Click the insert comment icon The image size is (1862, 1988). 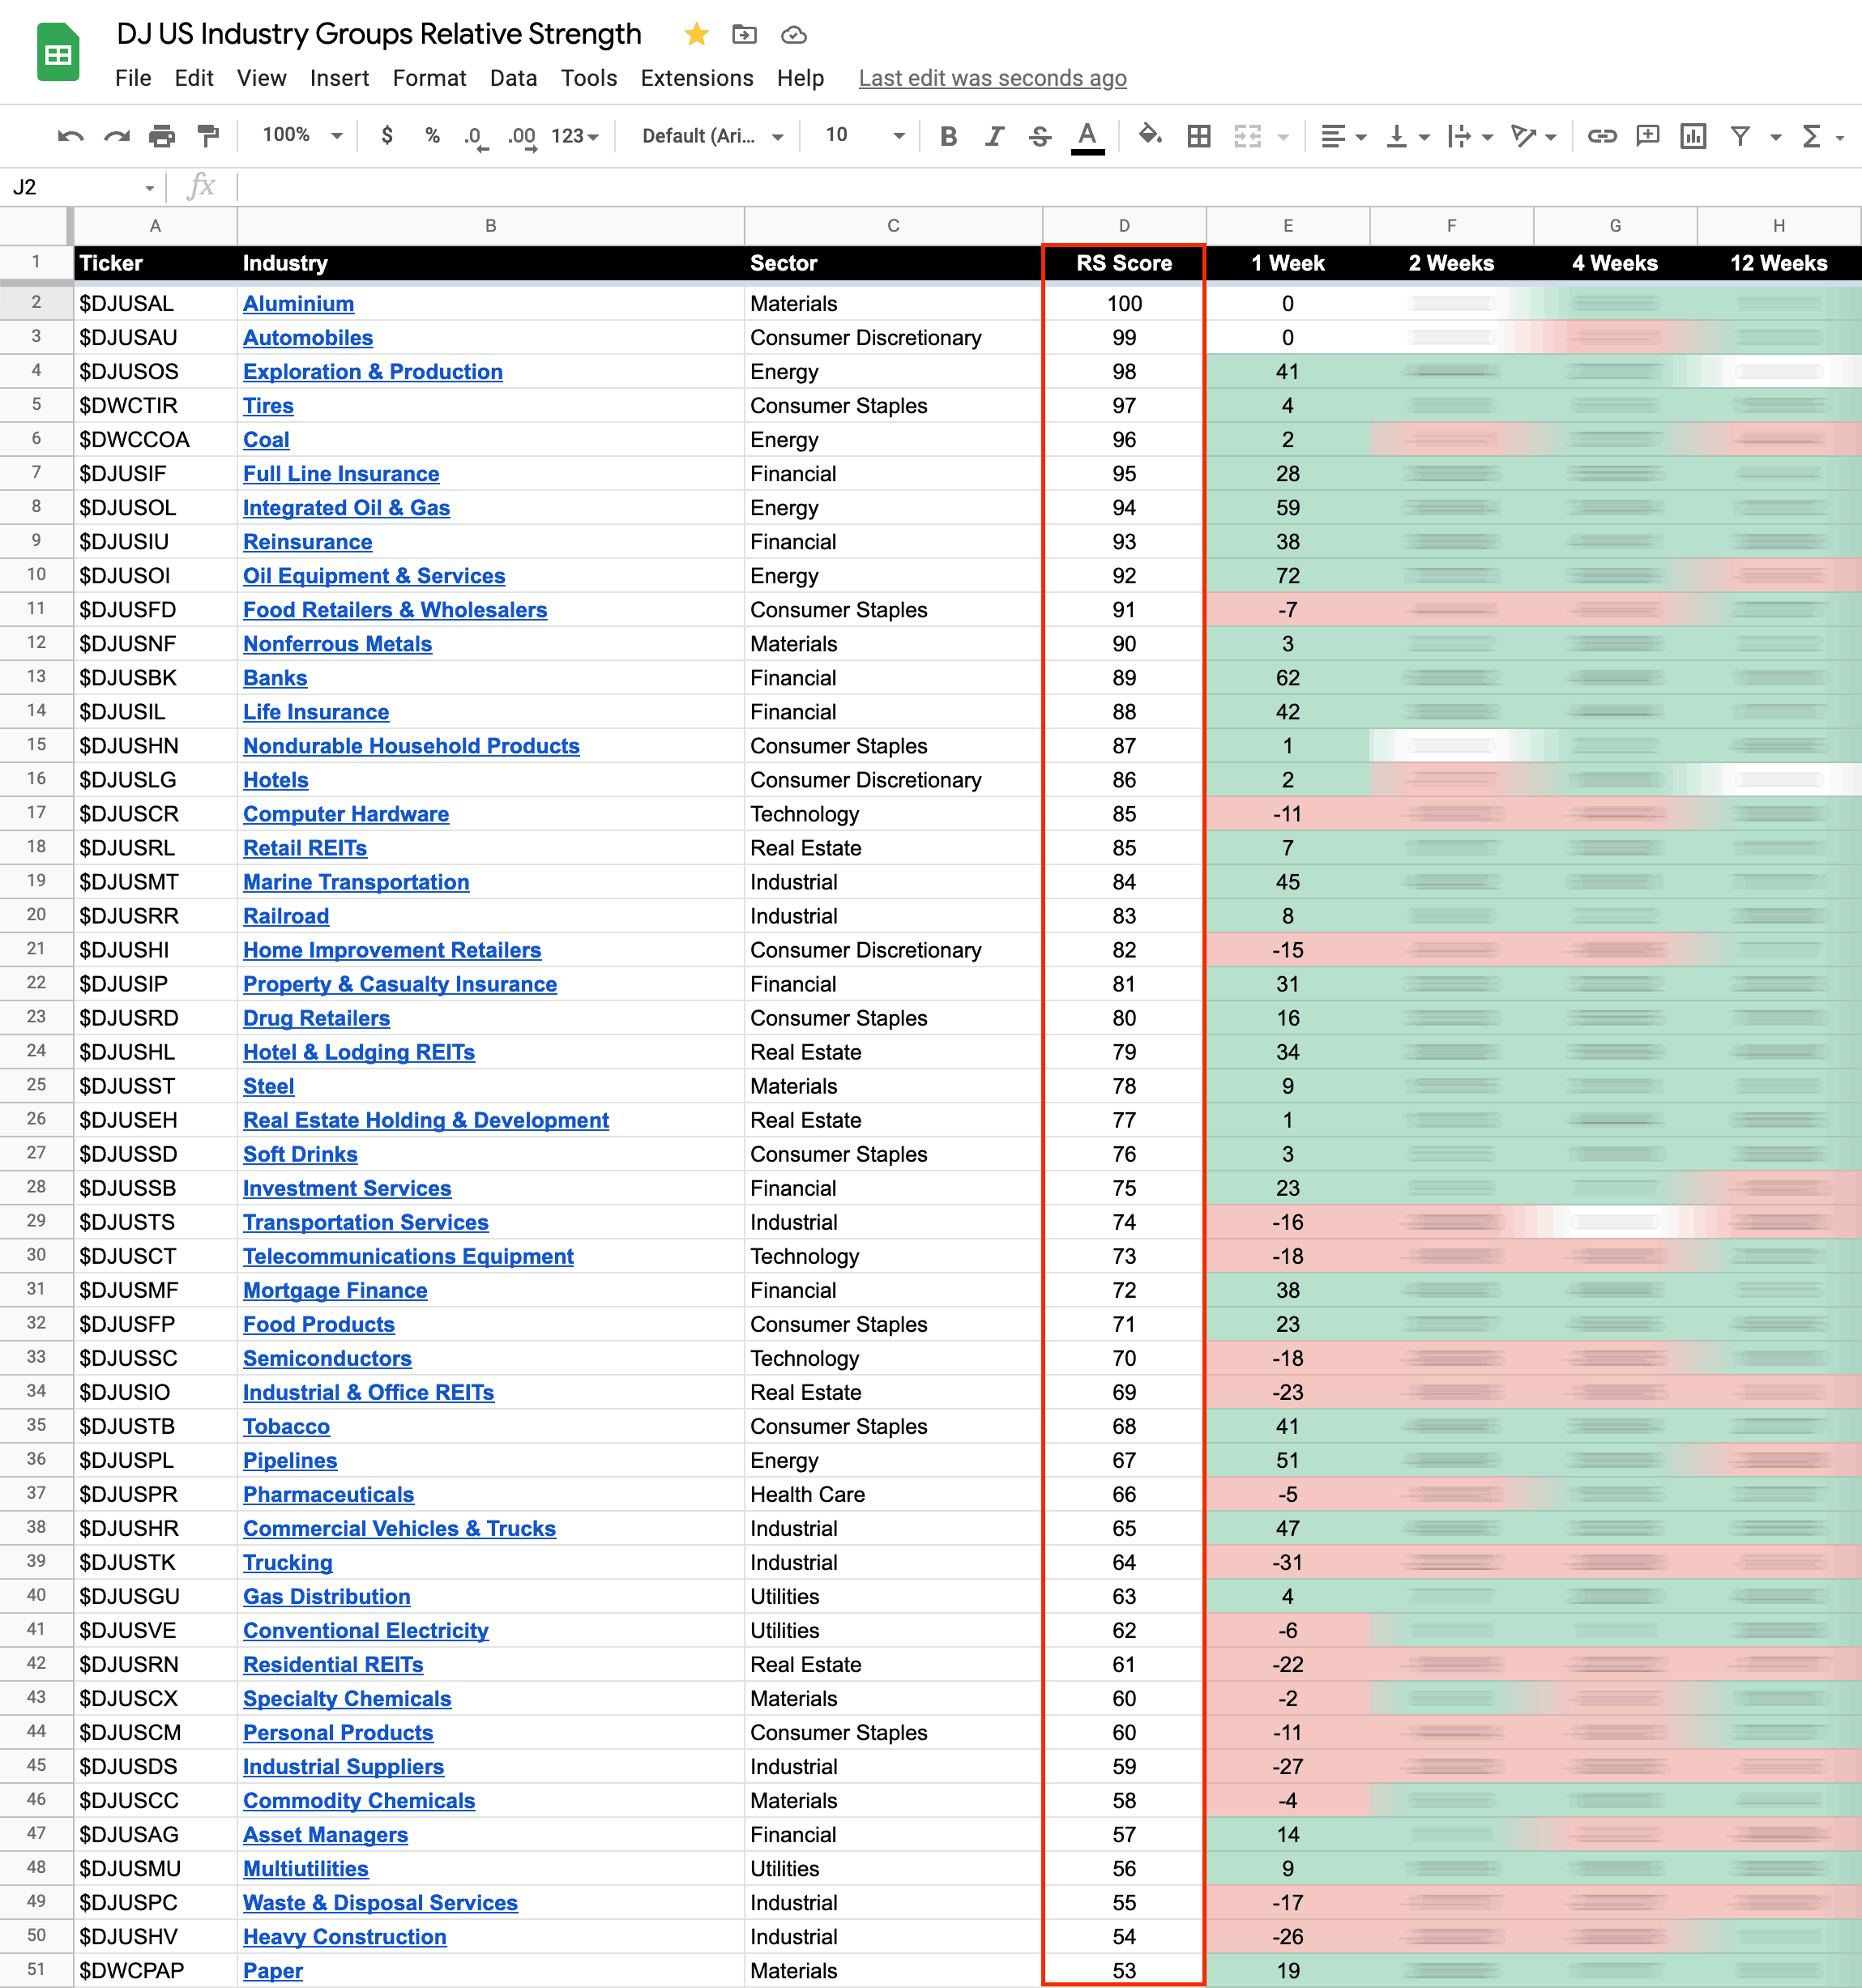1647,136
